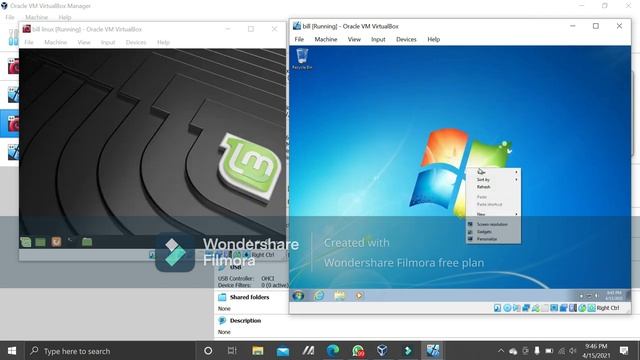This screenshot has height=360, width=640.
Task: Open the Files folder icon in Mint panel
Action: 87,242
